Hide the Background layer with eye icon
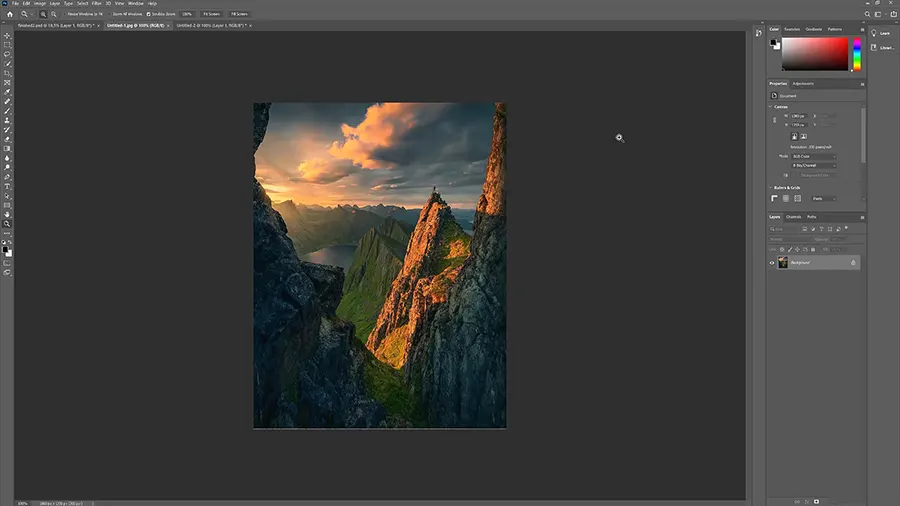 point(772,262)
